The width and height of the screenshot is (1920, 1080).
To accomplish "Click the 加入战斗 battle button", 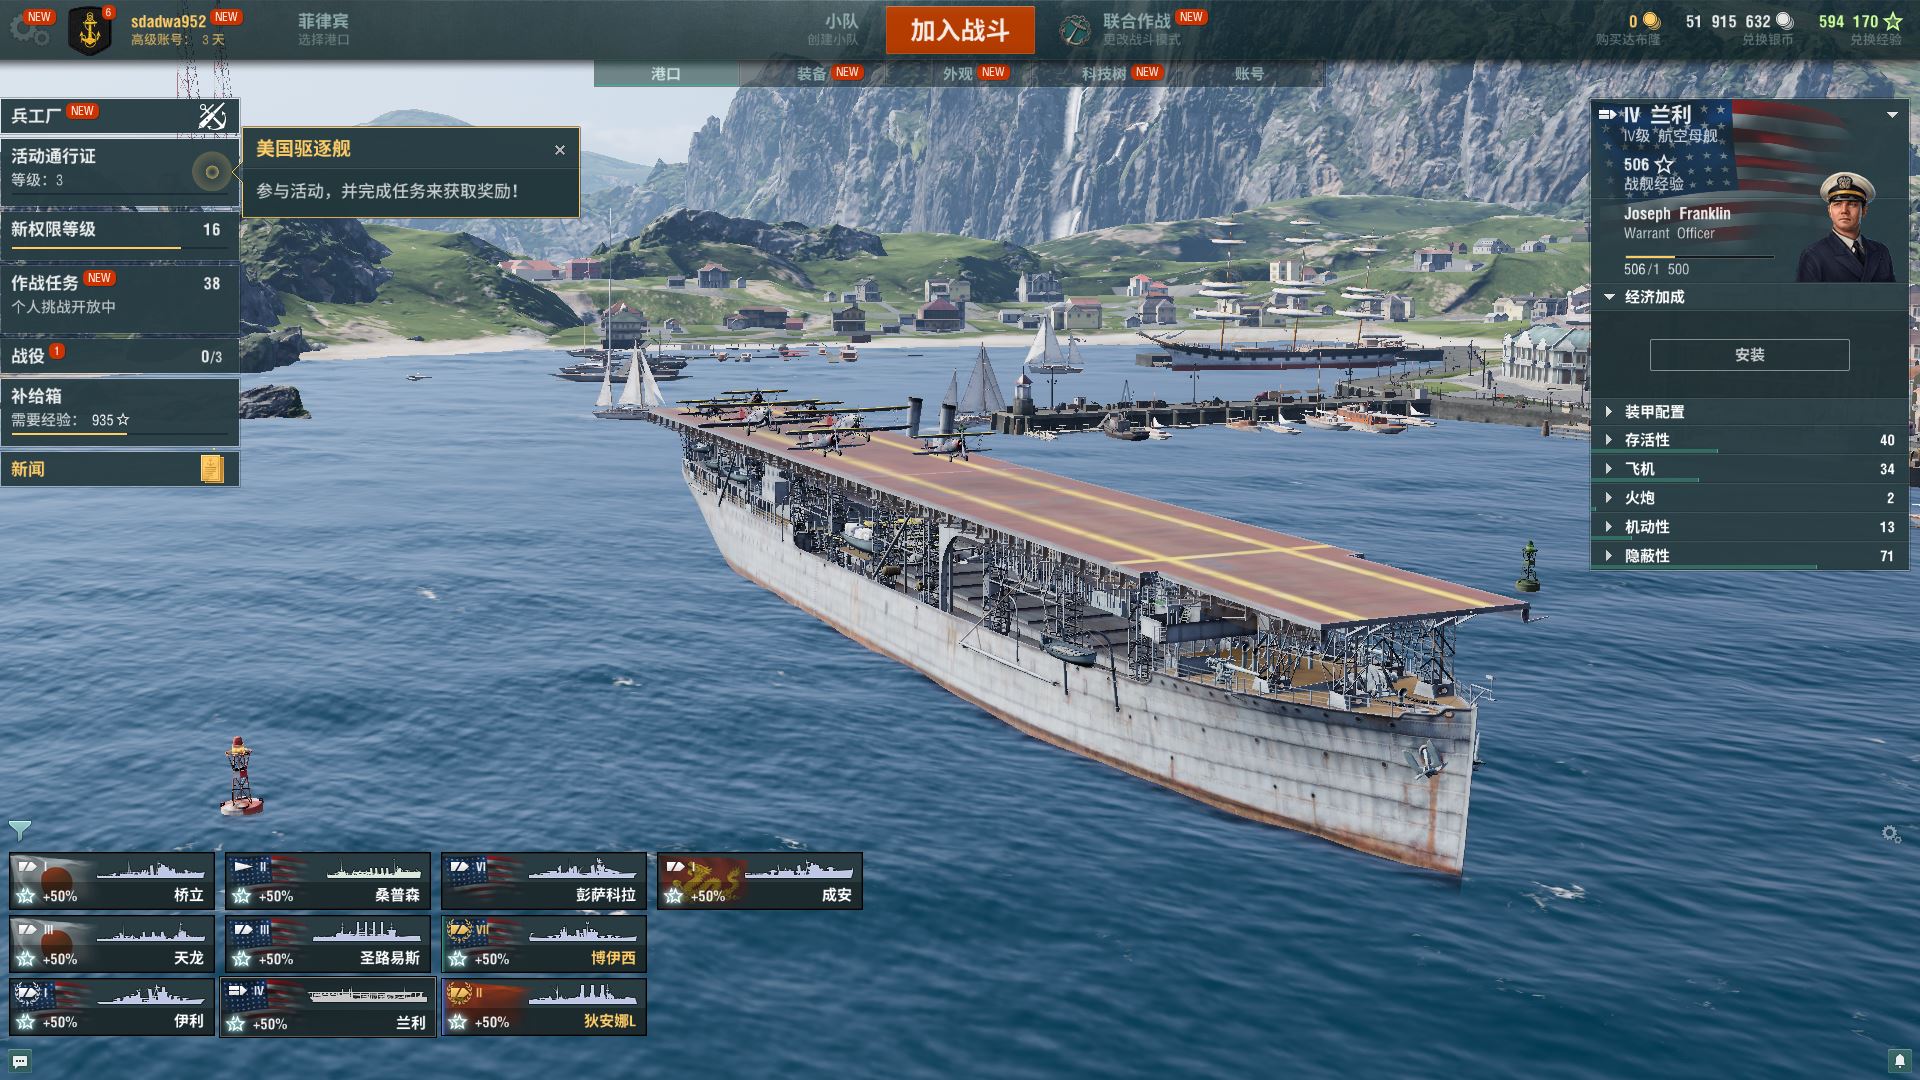I will 960,30.
